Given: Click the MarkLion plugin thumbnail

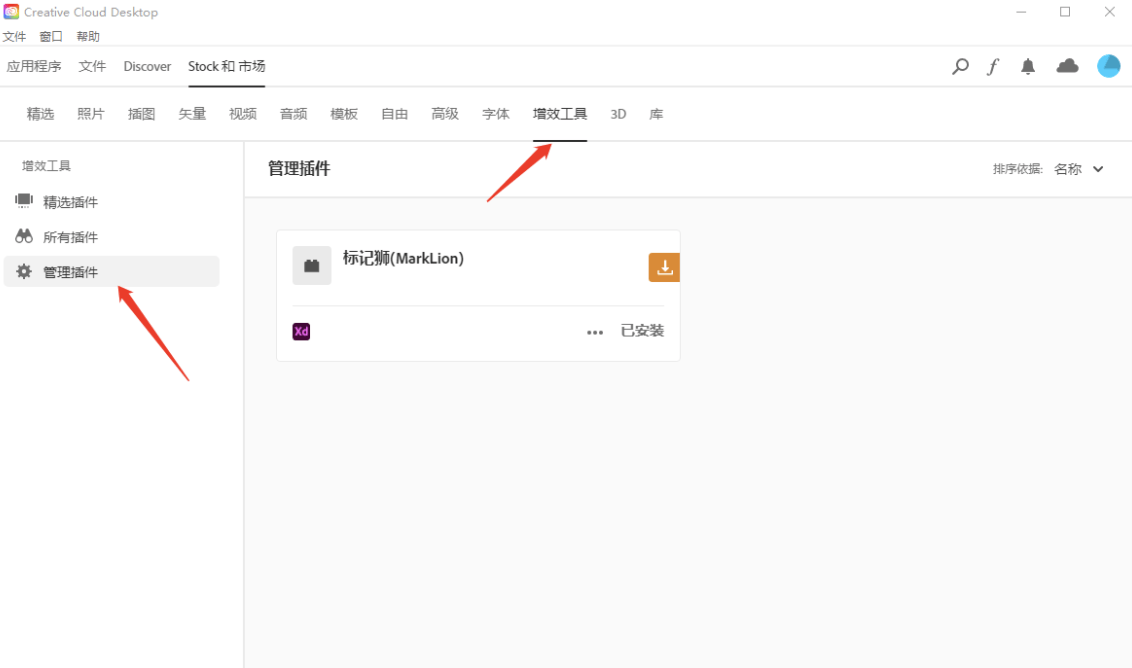Looking at the screenshot, I should click(312, 266).
